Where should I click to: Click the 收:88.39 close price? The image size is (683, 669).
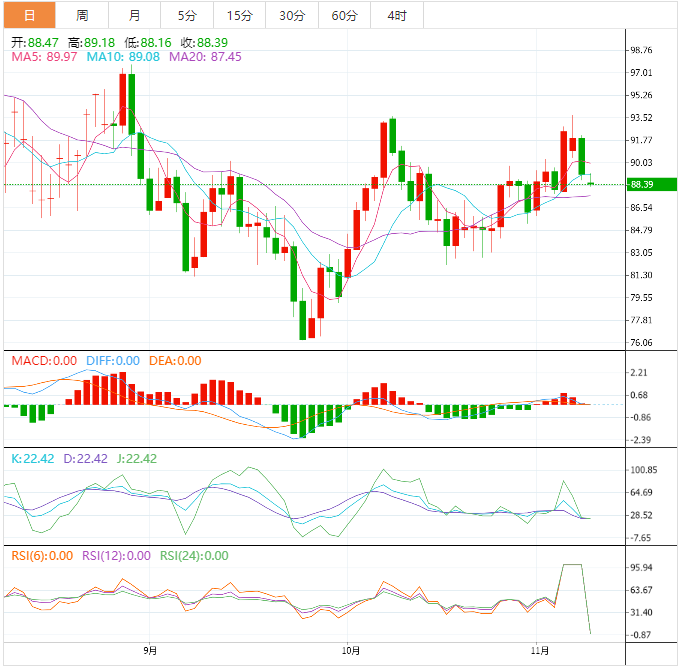click(204, 43)
